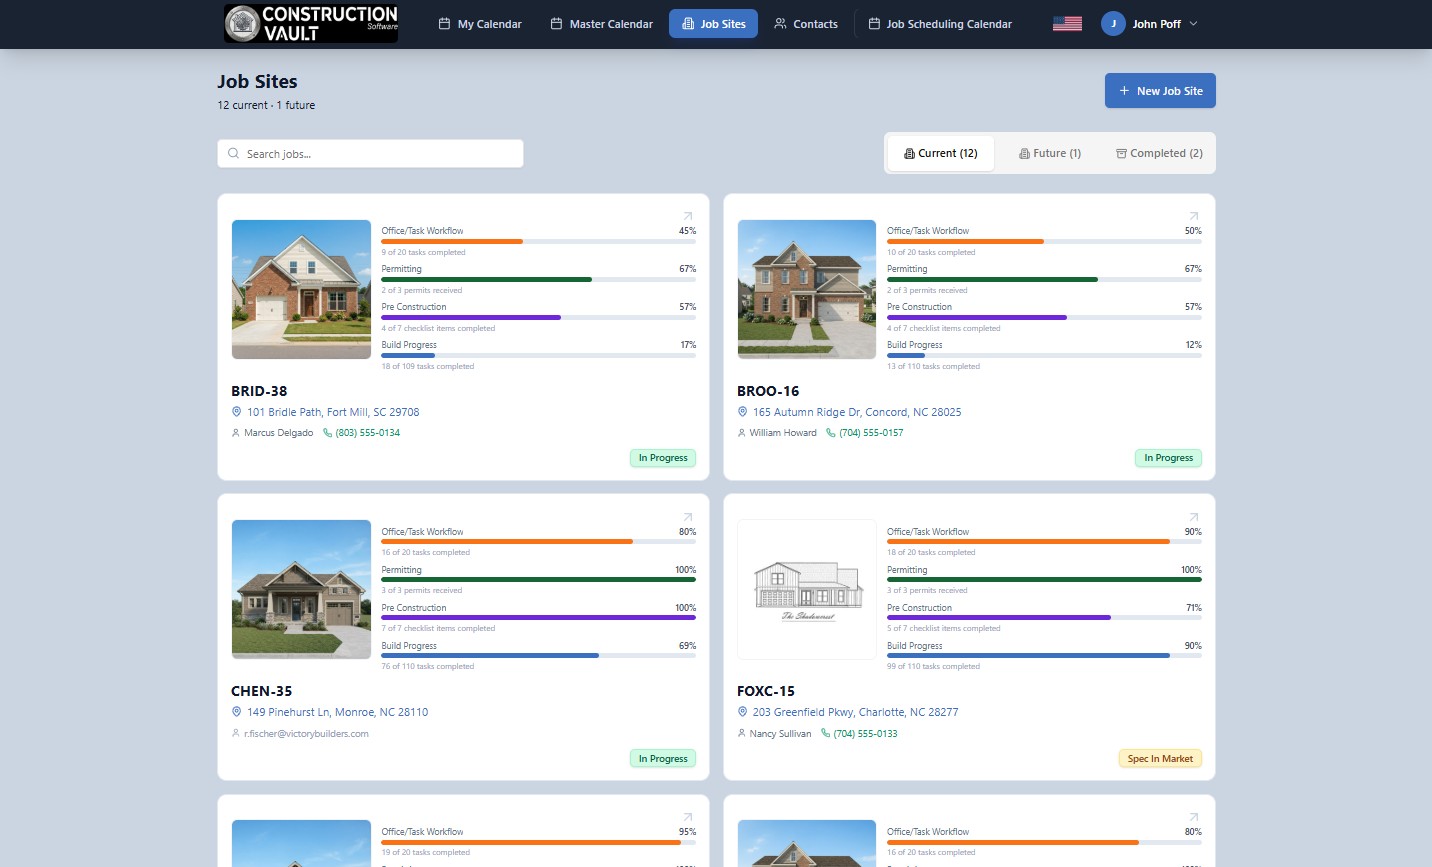The width and height of the screenshot is (1432, 867).
Task: Click the phone icon beside (704) 555-0133
Action: pyautogui.click(x=825, y=733)
